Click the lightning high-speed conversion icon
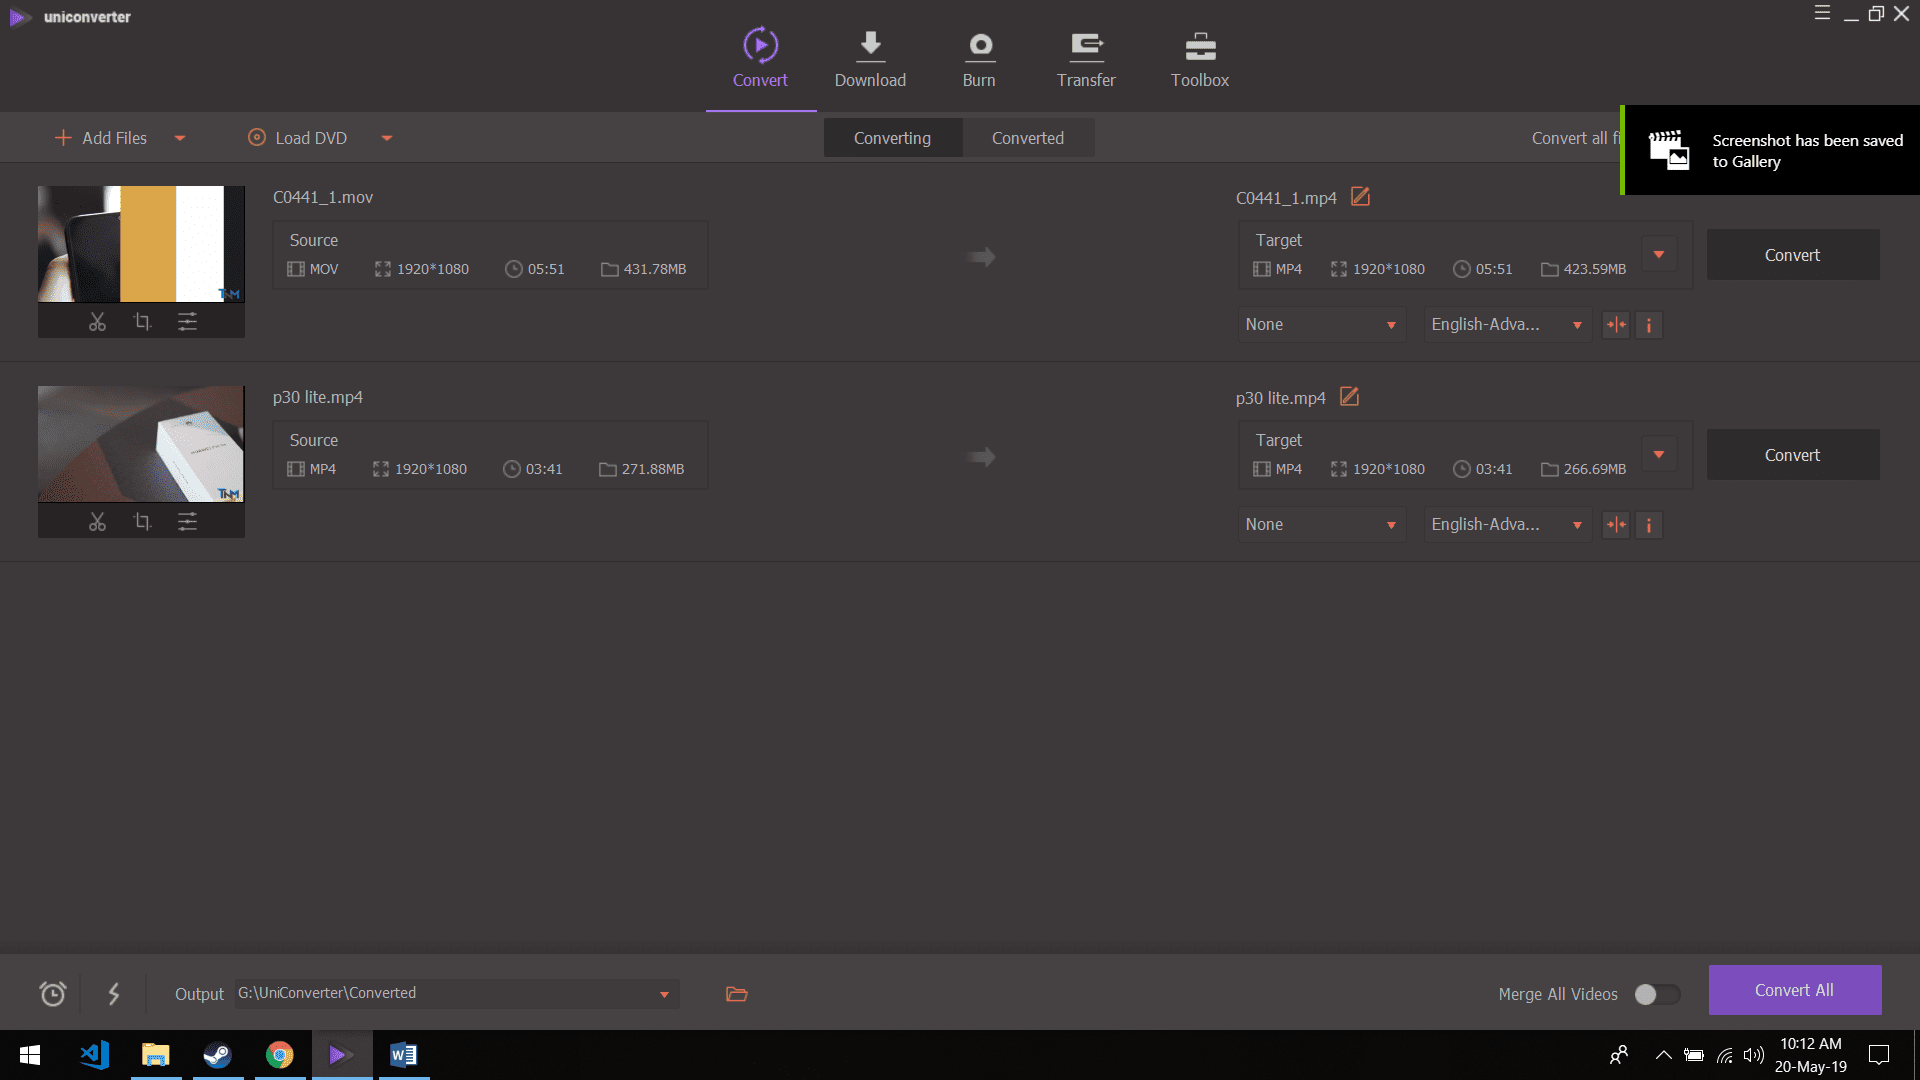The height and width of the screenshot is (1080, 1920). click(114, 993)
